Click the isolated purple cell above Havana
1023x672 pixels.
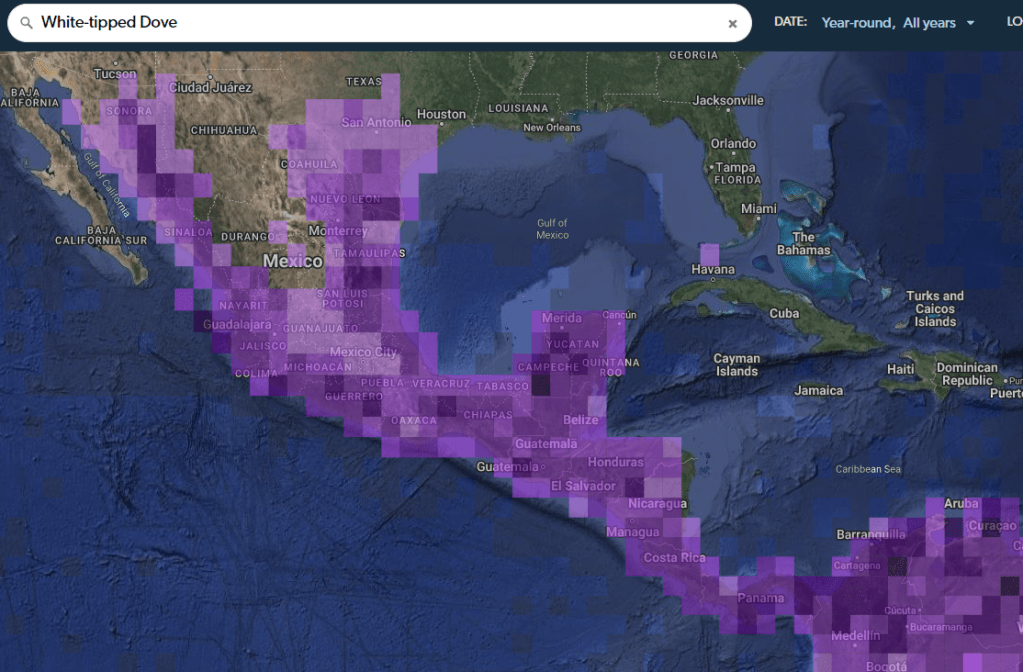[709, 253]
